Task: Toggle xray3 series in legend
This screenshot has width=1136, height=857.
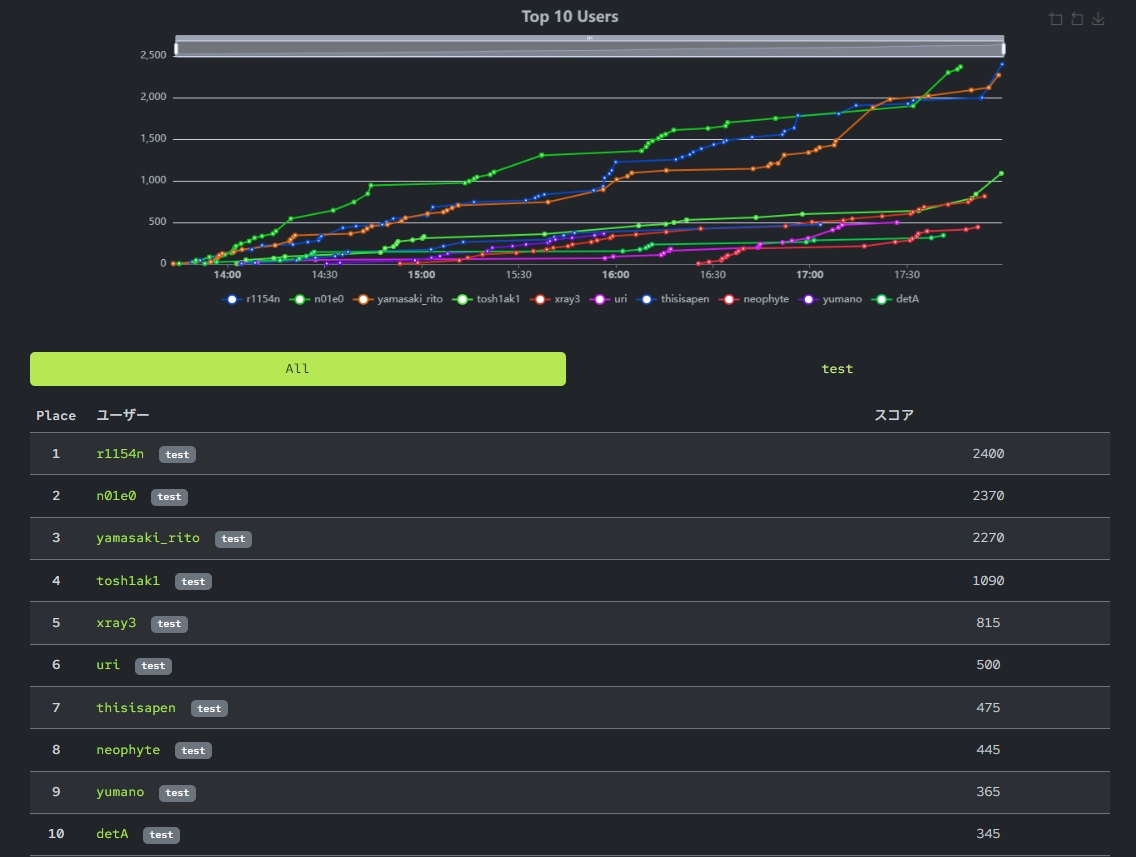Action: [x=555, y=299]
